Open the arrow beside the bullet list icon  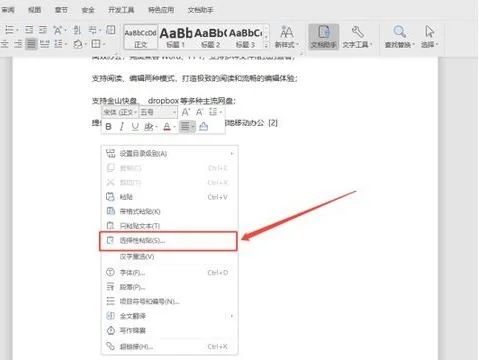[17, 30]
